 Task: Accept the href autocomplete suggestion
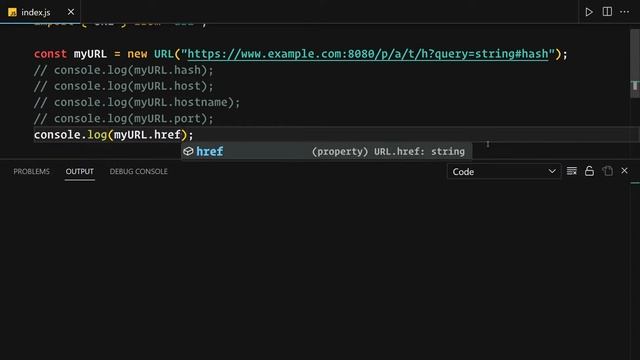click(x=326, y=151)
